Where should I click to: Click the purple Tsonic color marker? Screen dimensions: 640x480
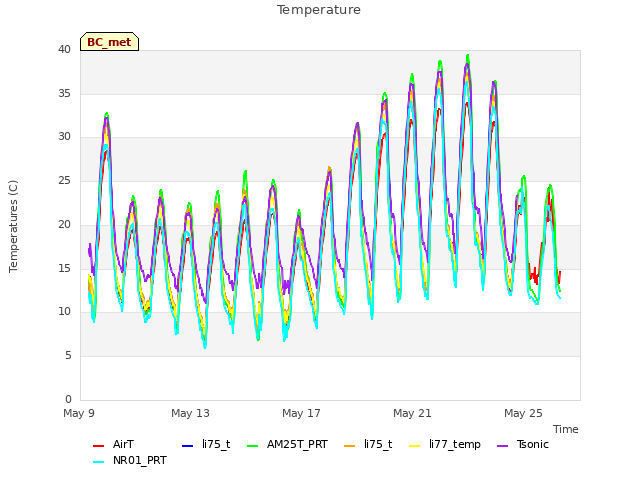[x=503, y=446]
